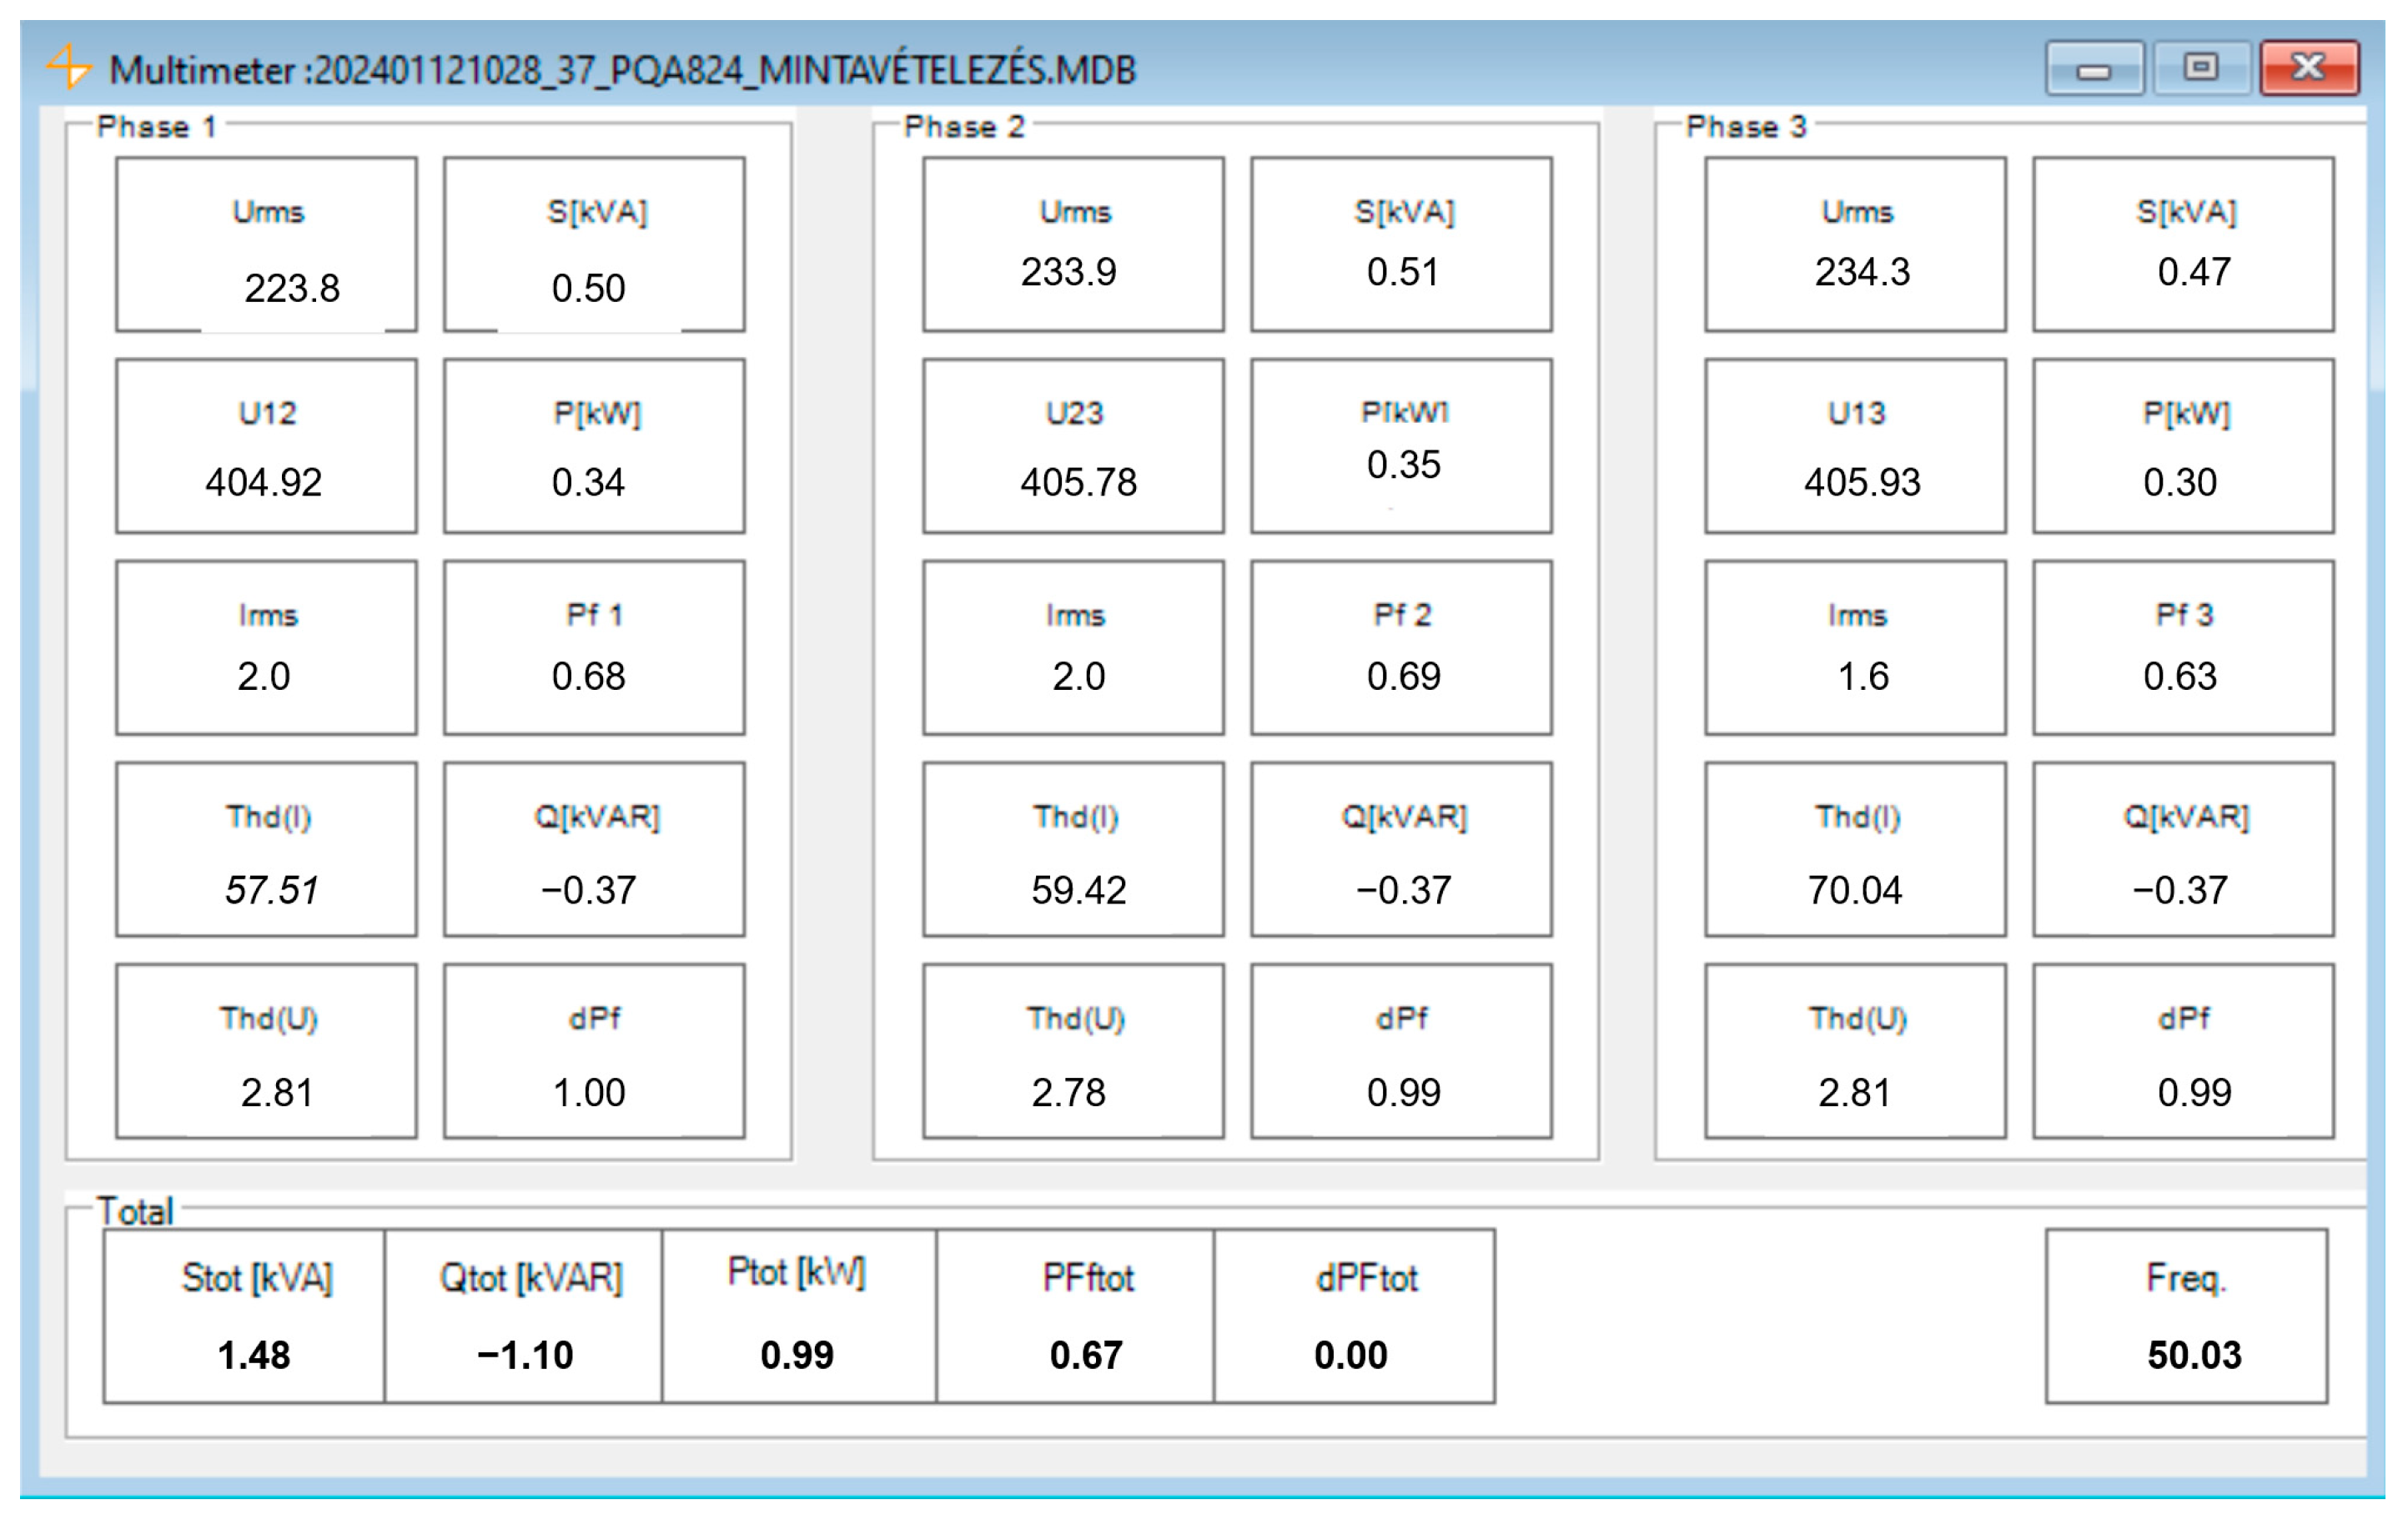The height and width of the screenshot is (1520, 2408).
Task: Minimize the Multimeter window
Action: (x=2093, y=68)
